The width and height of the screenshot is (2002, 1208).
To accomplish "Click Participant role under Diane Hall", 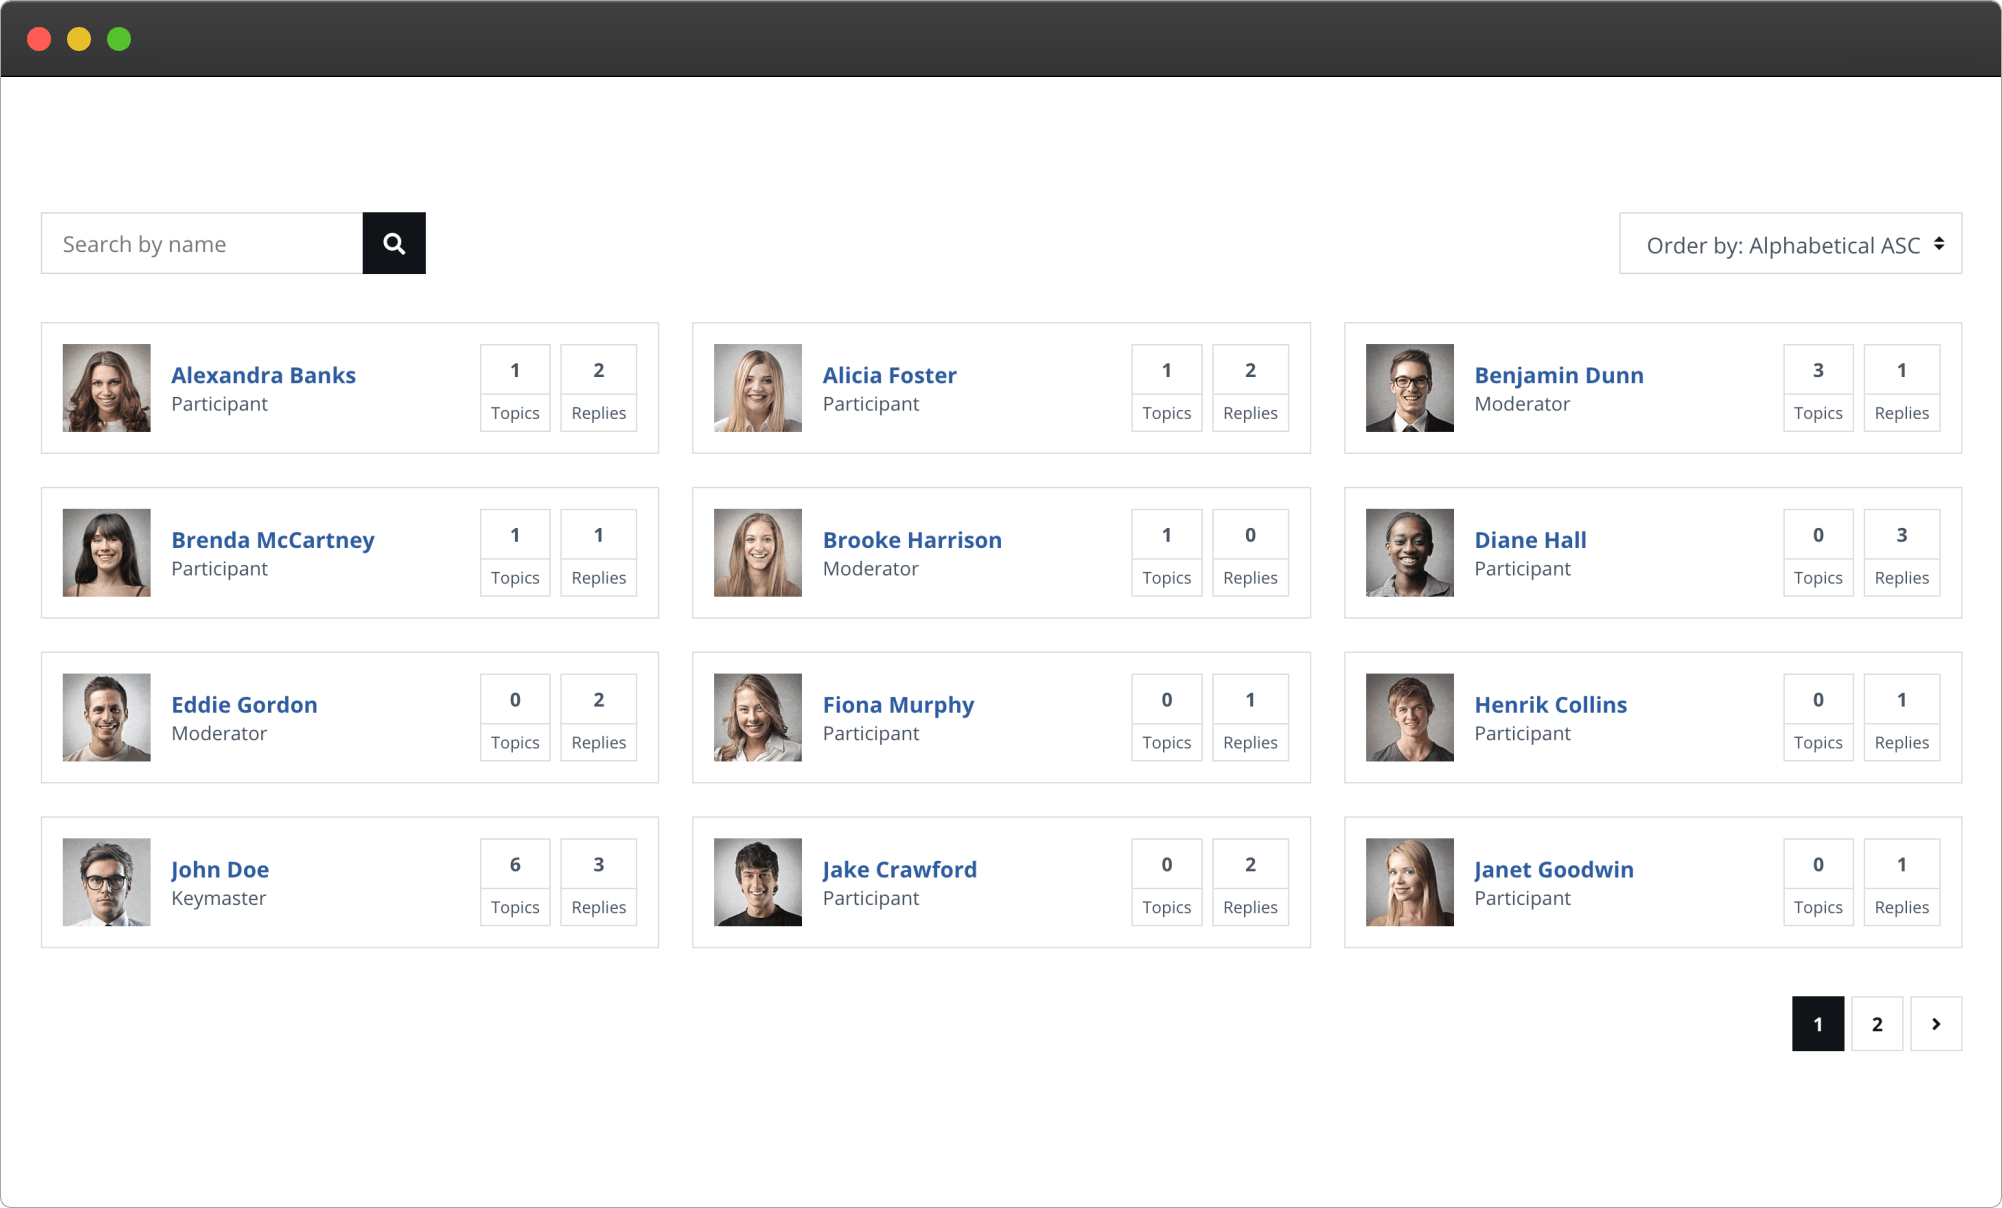I will [1522, 568].
